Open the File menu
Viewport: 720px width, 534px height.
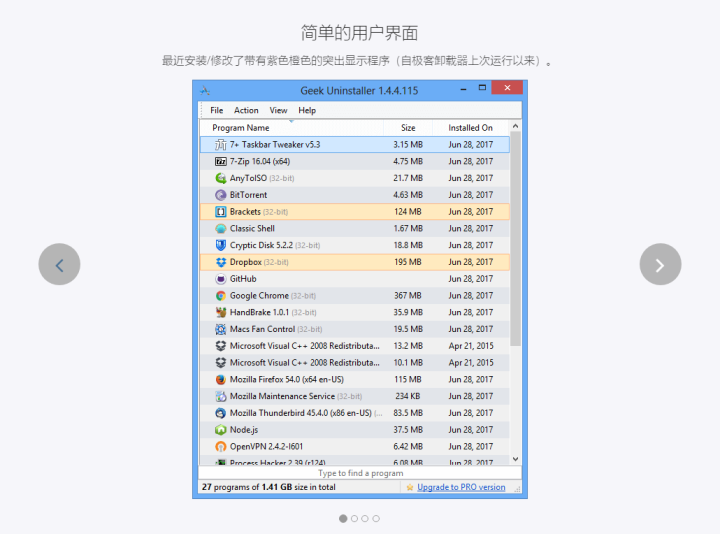coord(216,110)
